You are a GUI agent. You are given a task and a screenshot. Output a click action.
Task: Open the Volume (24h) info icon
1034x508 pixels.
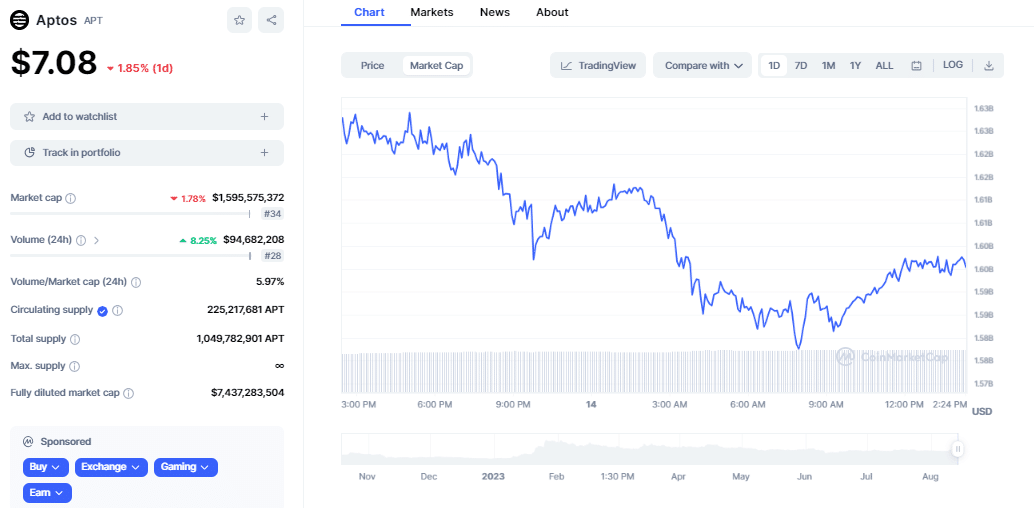(81, 240)
